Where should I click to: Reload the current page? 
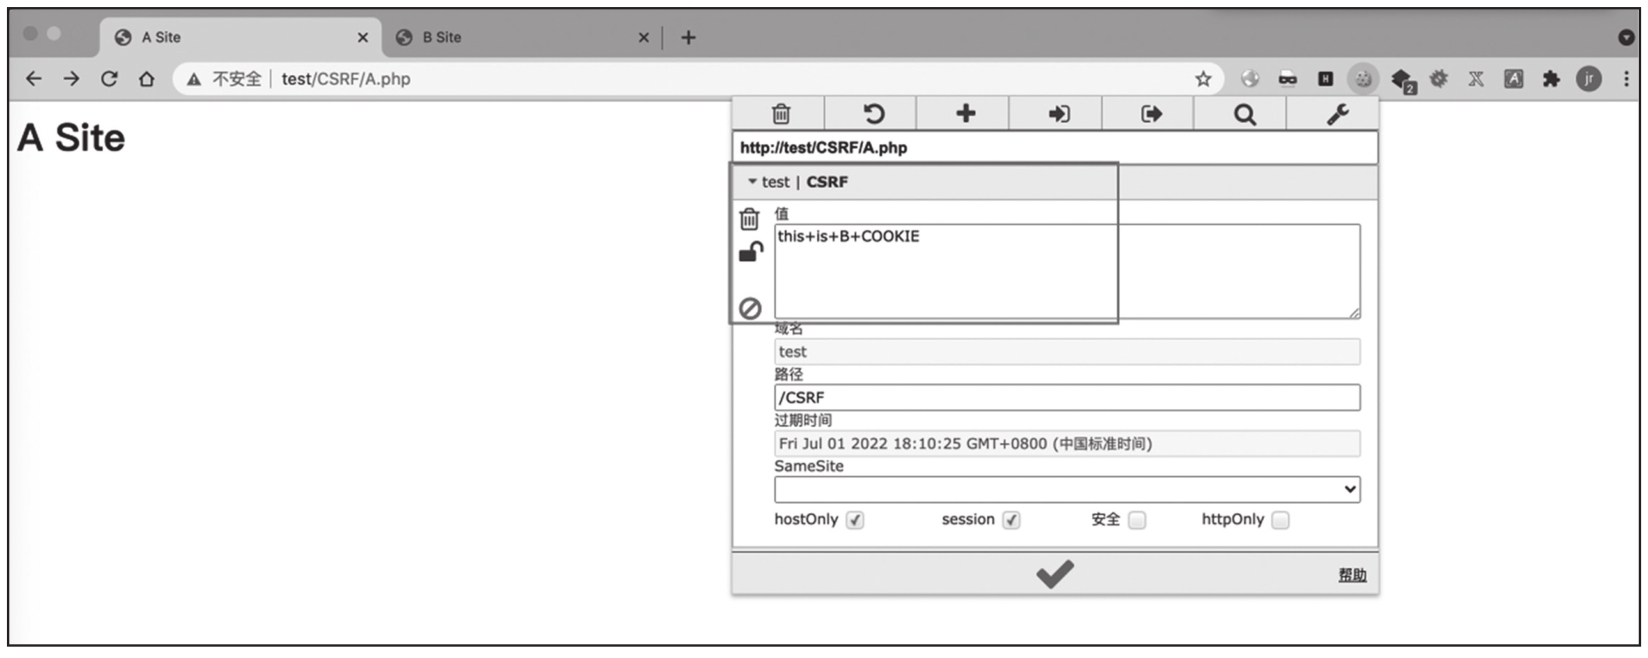tap(109, 78)
